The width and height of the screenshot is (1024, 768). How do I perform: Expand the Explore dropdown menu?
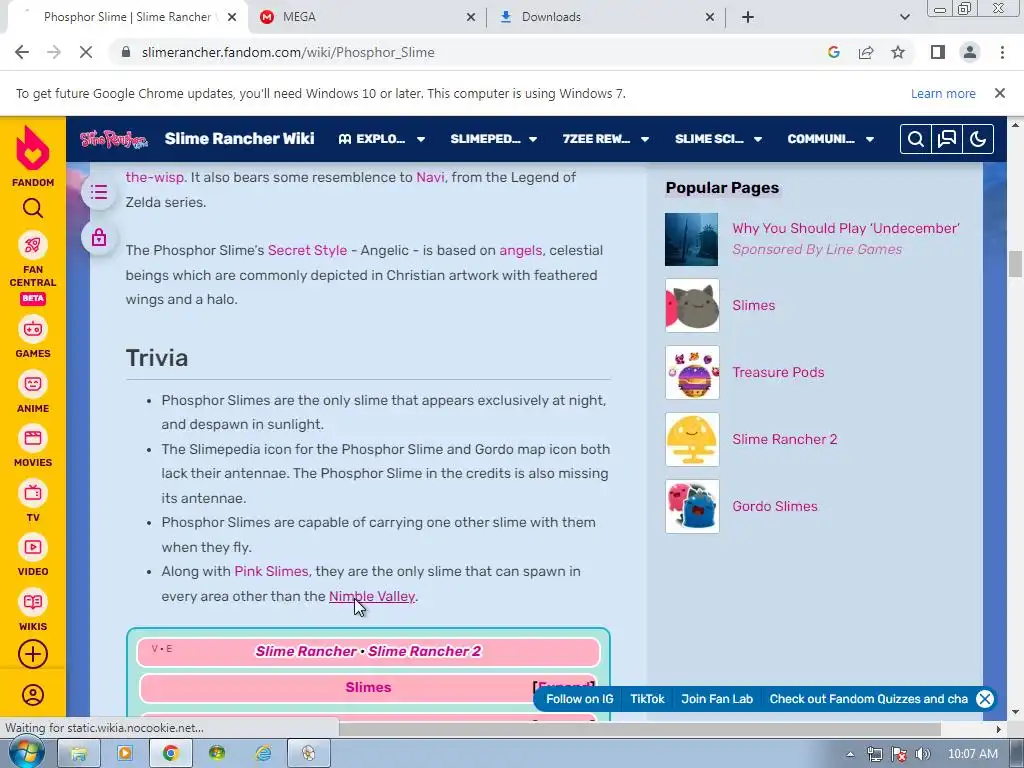click(382, 139)
